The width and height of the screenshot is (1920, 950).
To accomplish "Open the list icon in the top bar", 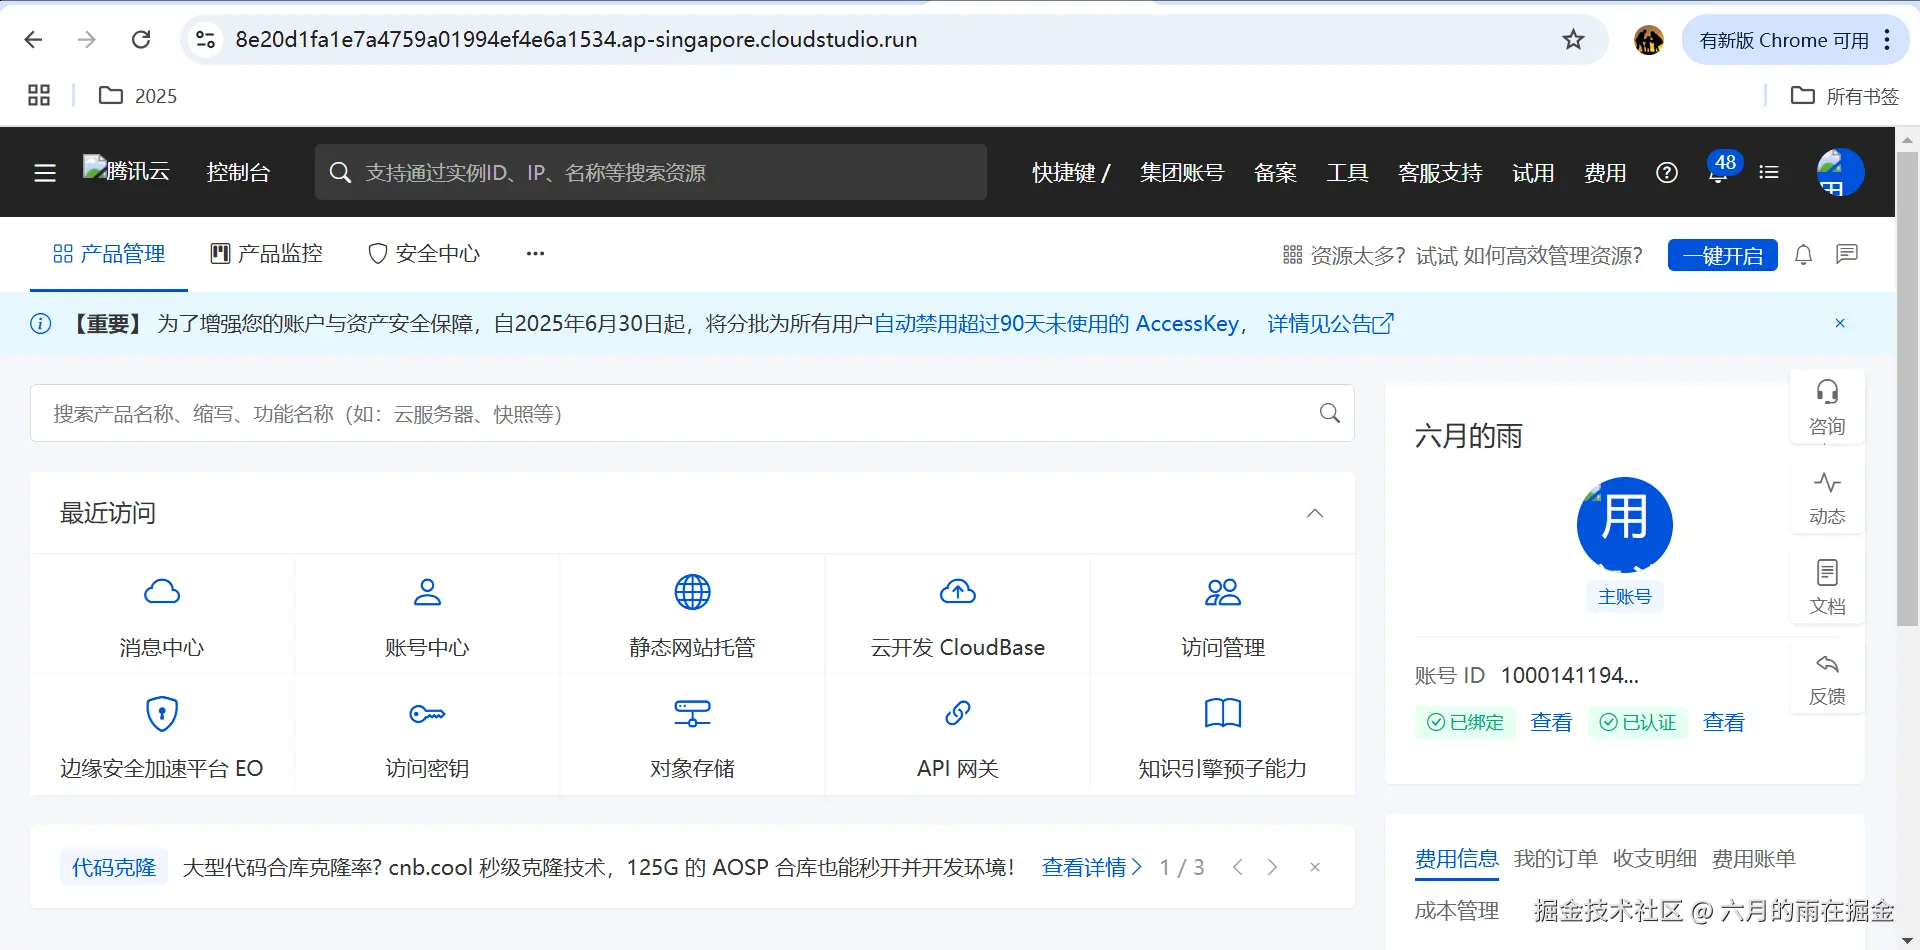I will coord(1769,173).
